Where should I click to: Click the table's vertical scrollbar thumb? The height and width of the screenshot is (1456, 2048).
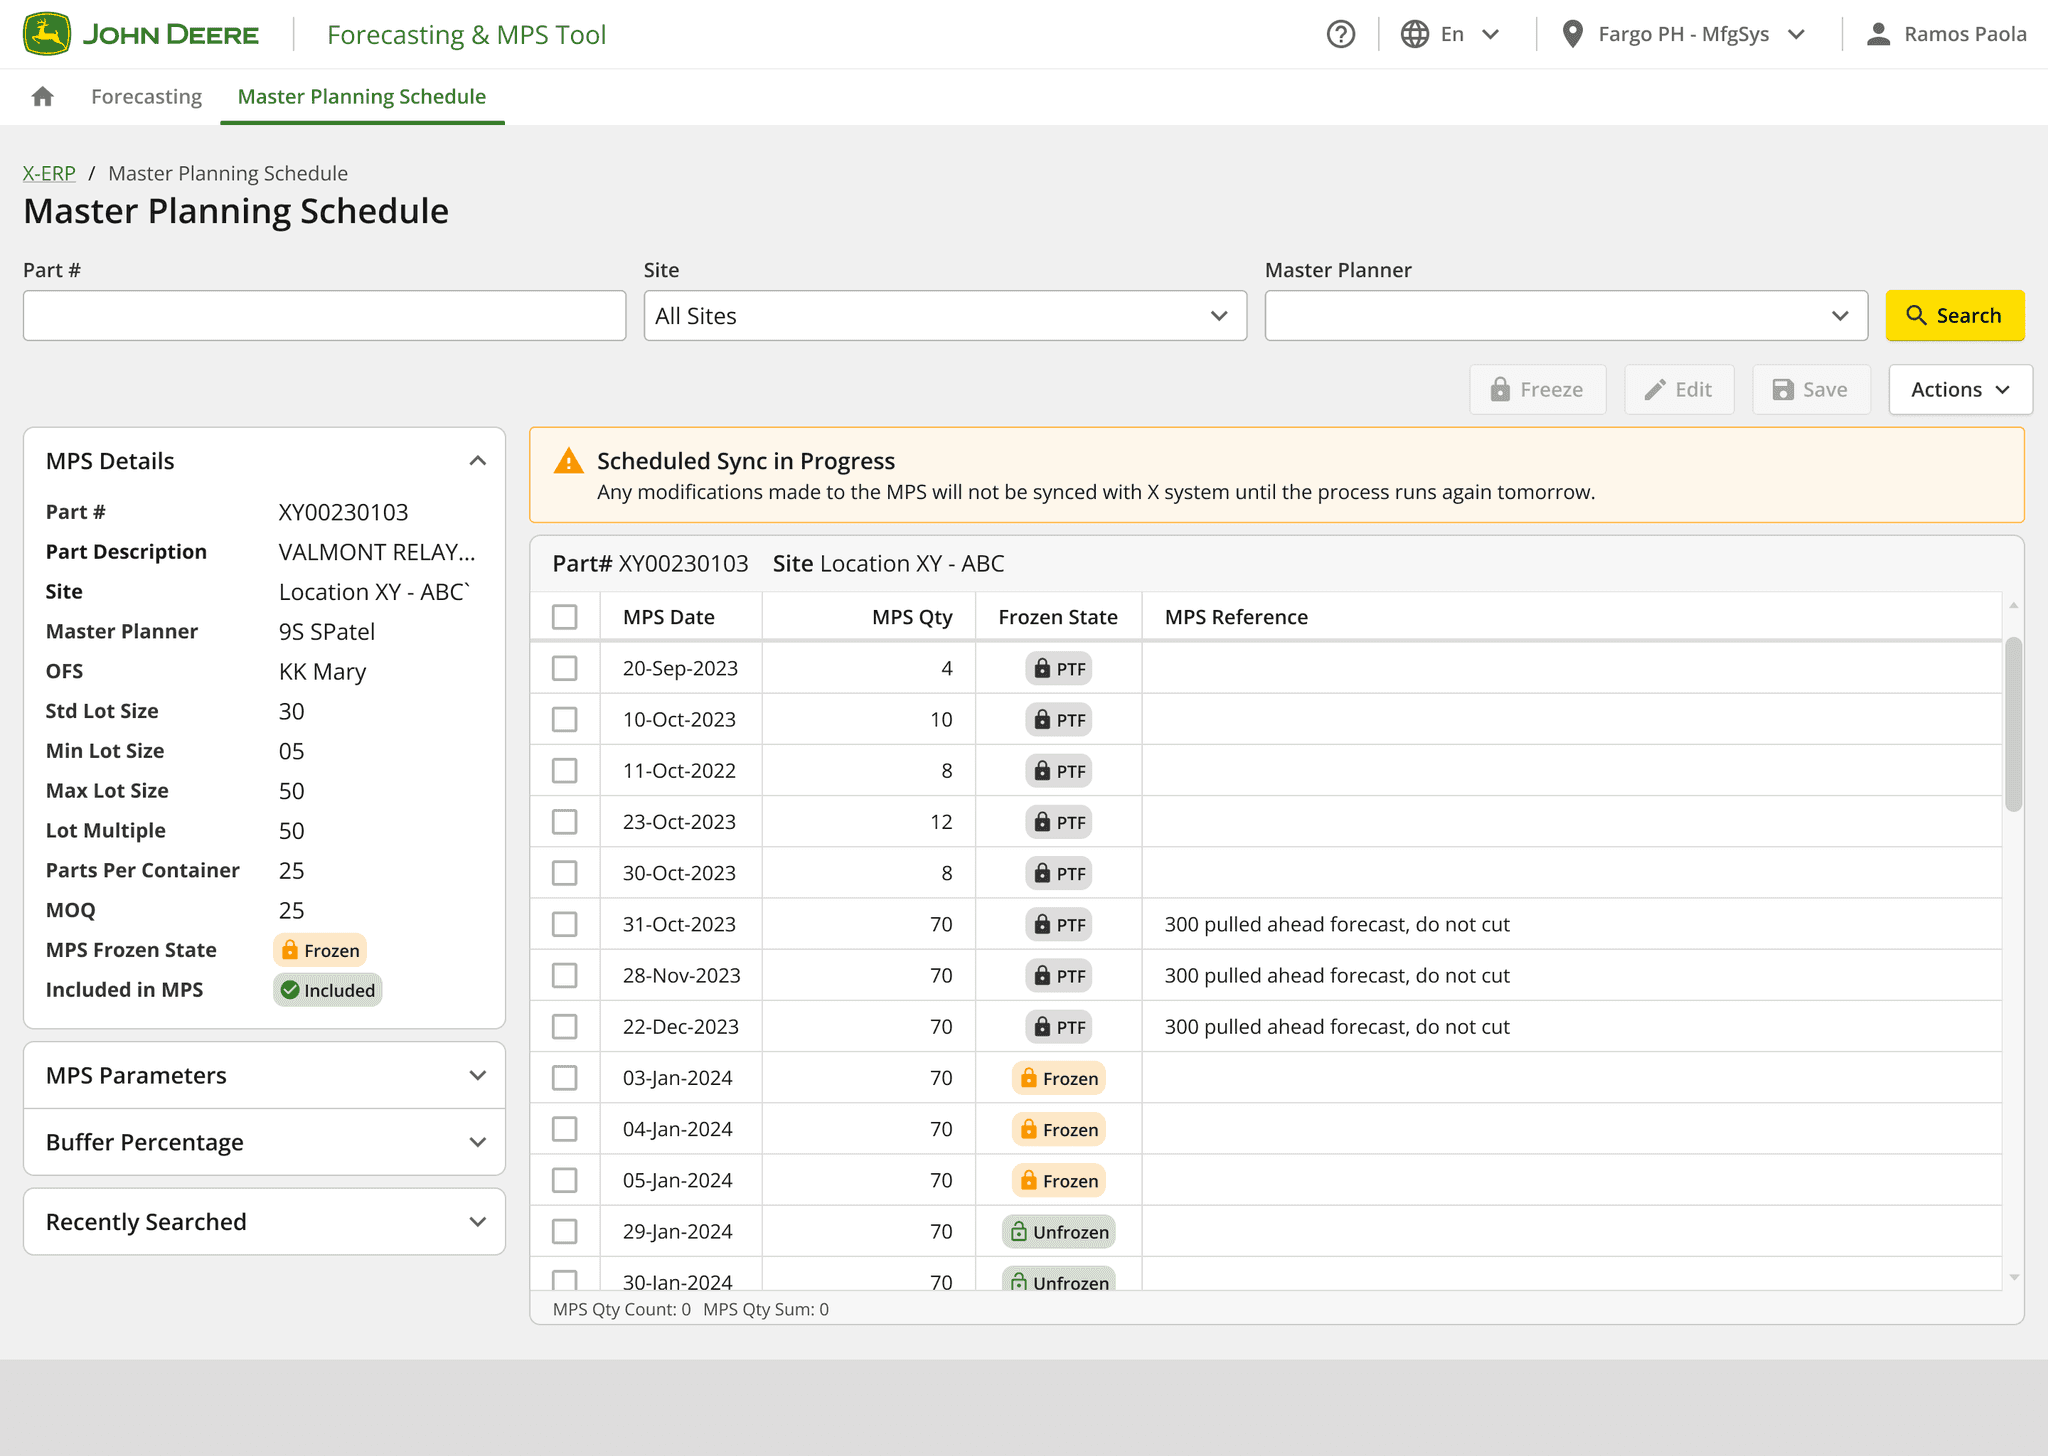(2013, 722)
